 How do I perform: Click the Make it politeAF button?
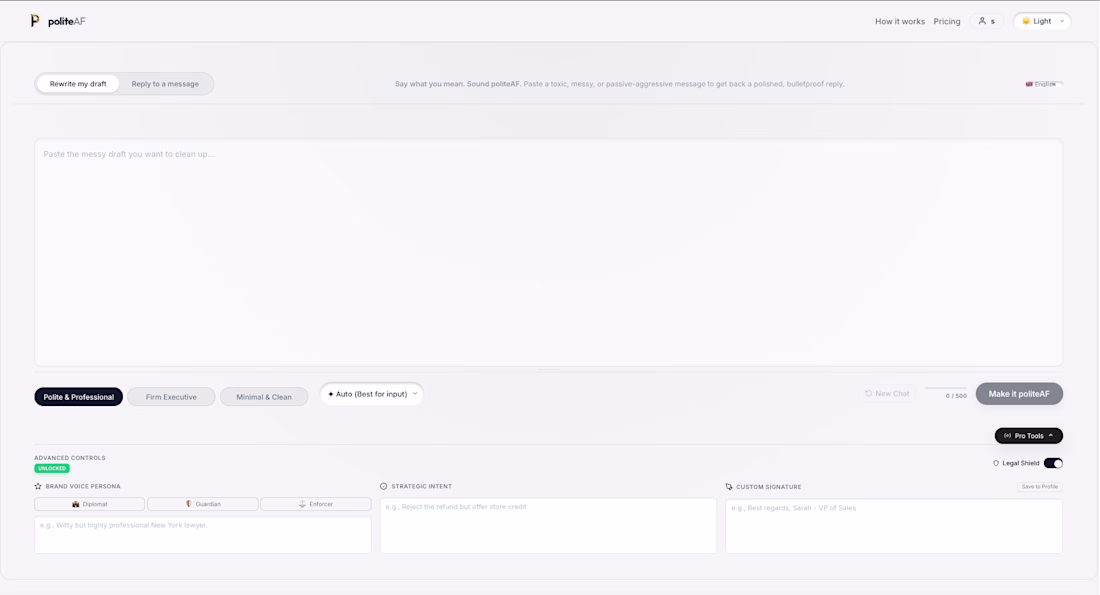pos(1019,394)
